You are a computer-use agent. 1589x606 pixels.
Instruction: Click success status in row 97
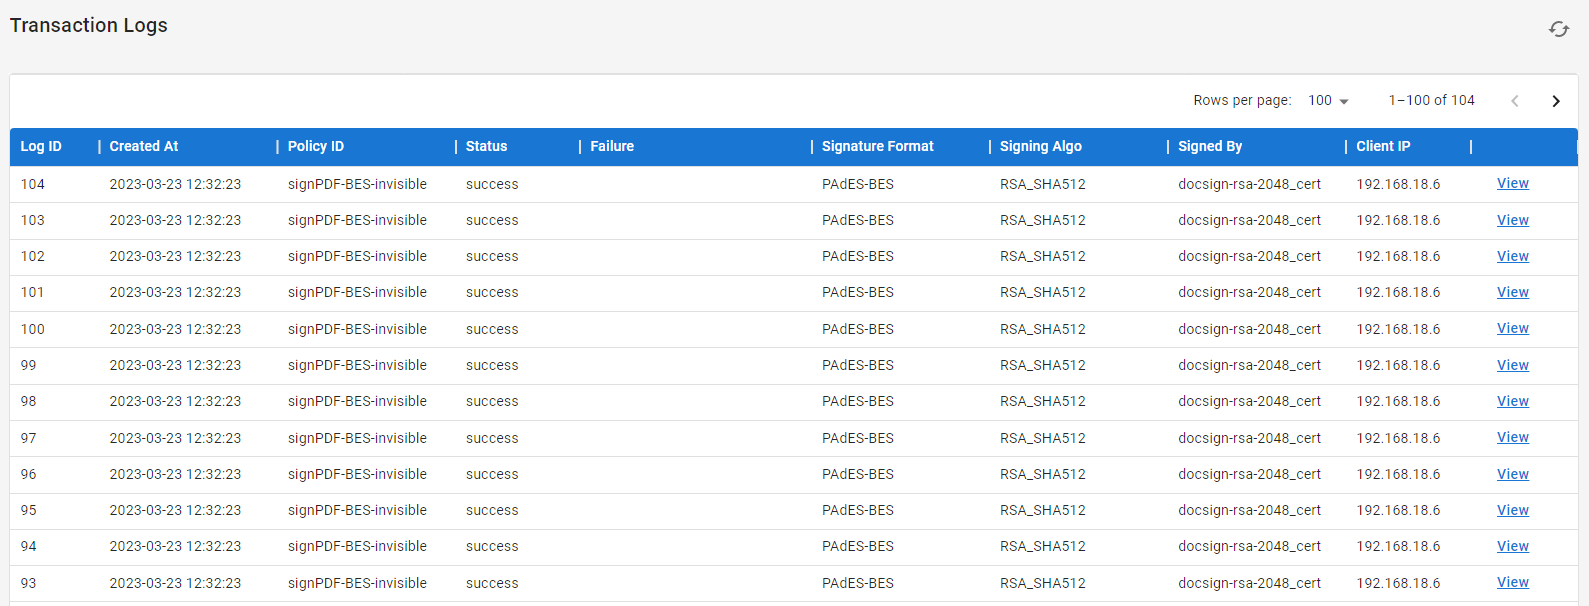pyautogui.click(x=492, y=438)
